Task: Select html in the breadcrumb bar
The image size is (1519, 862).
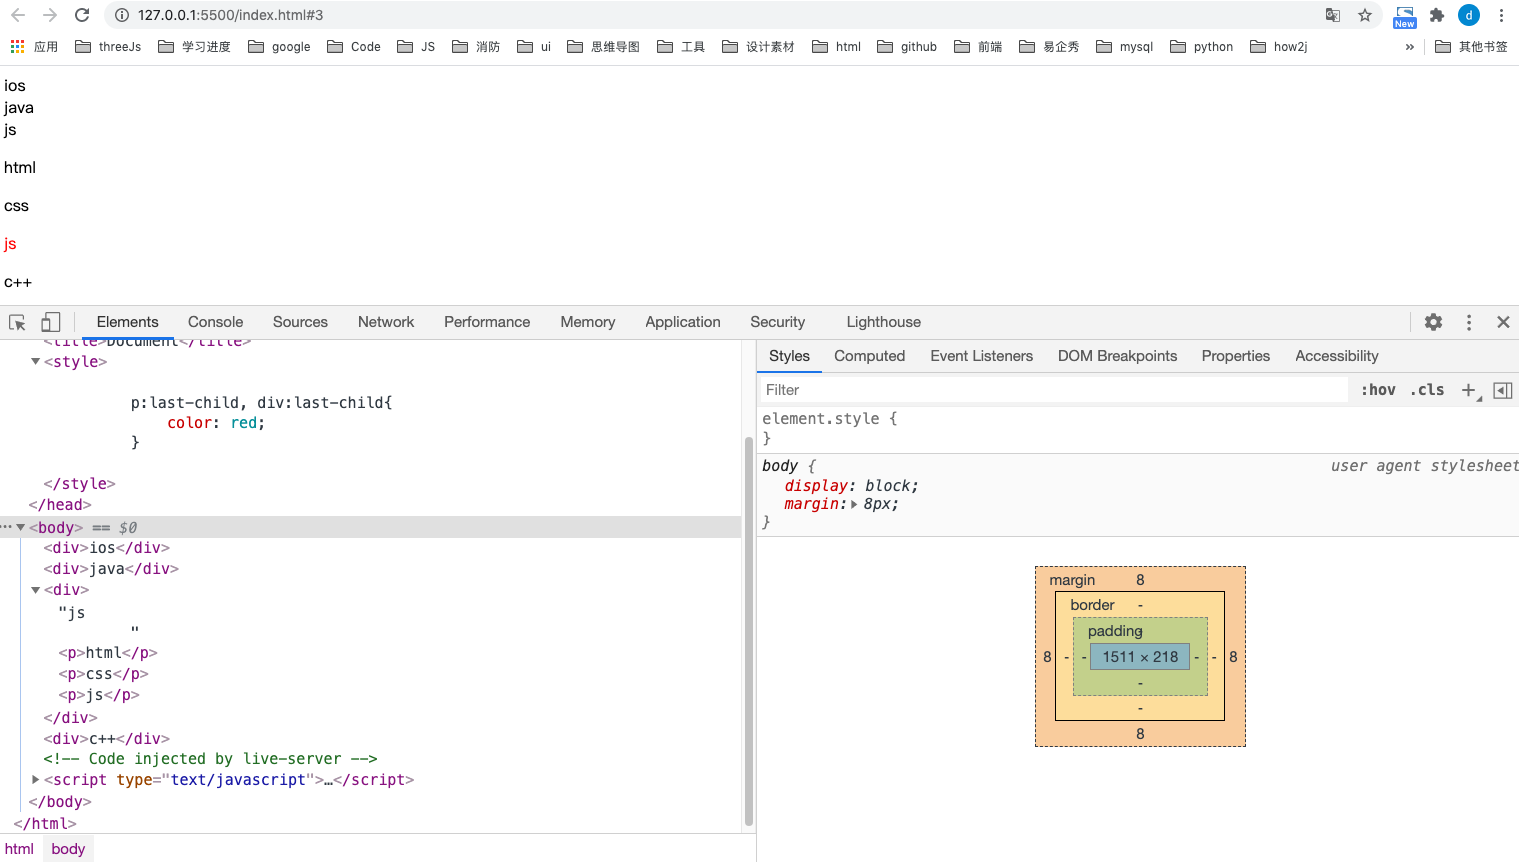Action: [x=19, y=849]
